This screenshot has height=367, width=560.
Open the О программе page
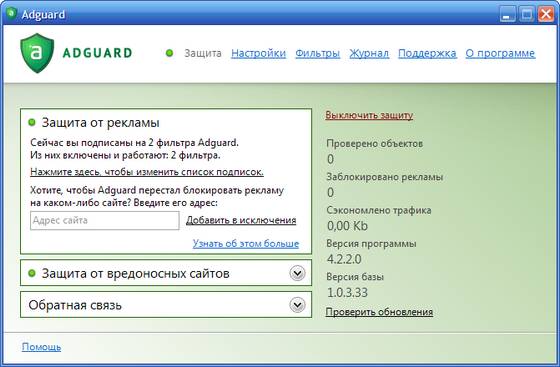pos(500,53)
